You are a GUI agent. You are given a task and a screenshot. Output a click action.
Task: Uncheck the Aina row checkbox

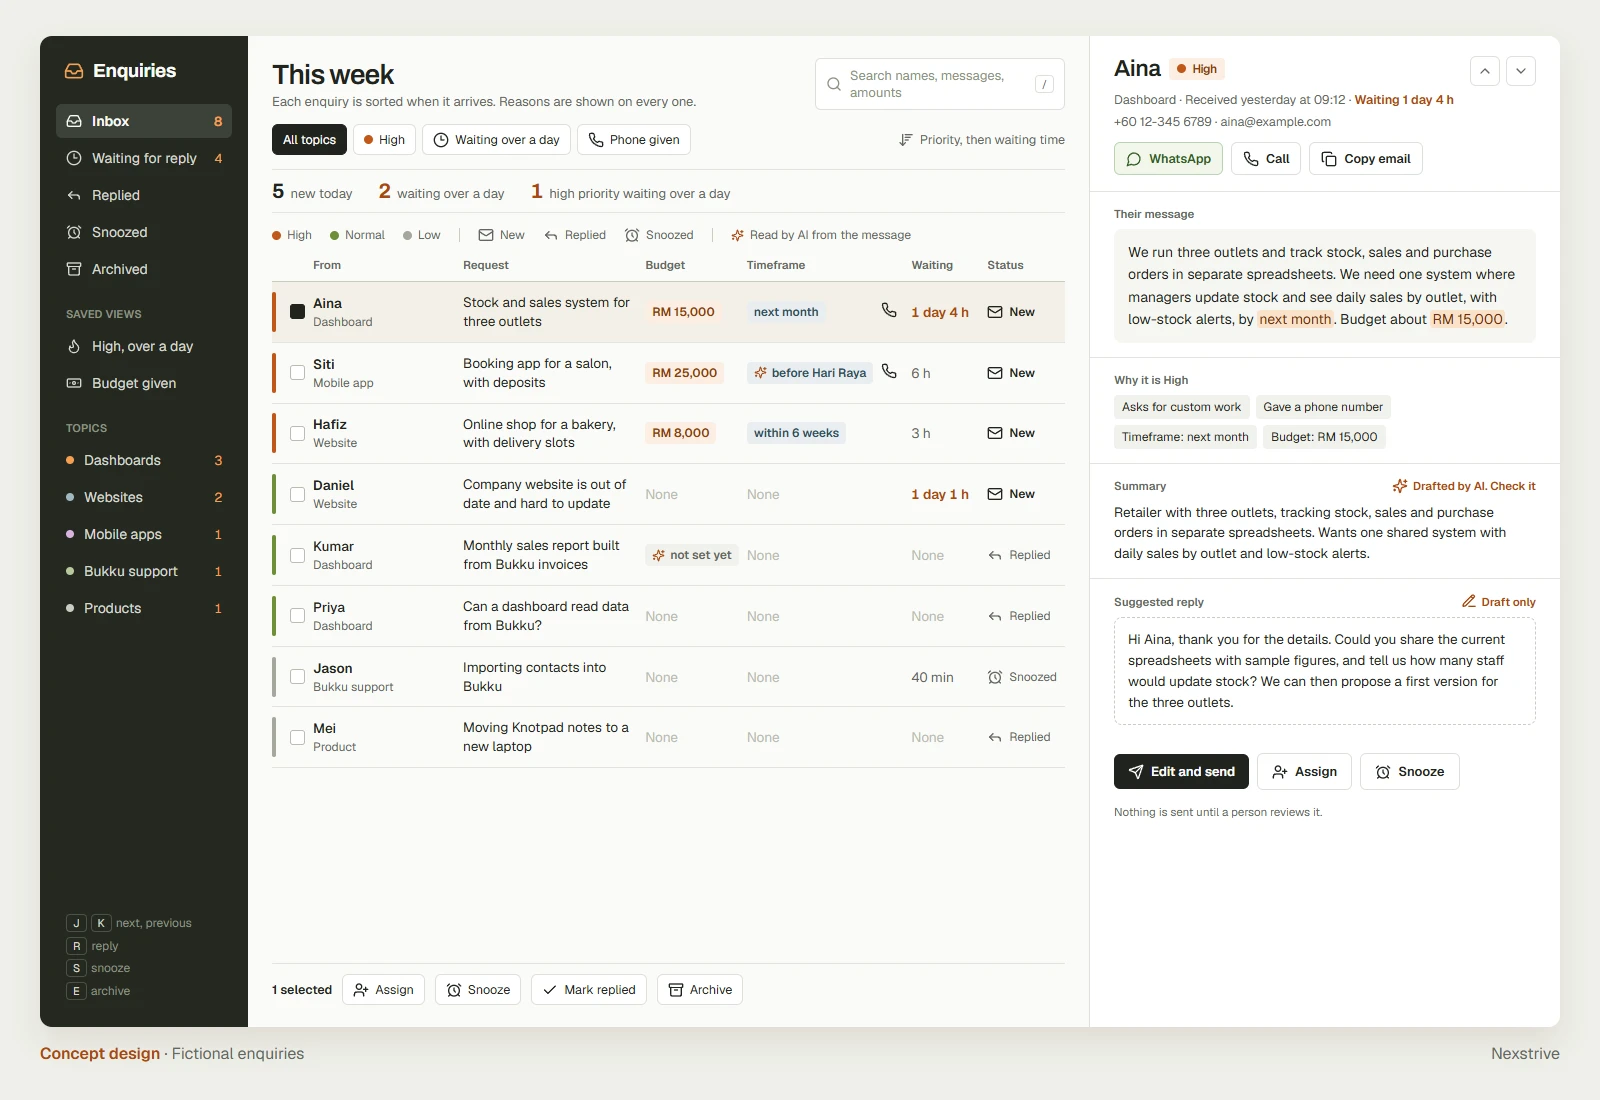297,312
